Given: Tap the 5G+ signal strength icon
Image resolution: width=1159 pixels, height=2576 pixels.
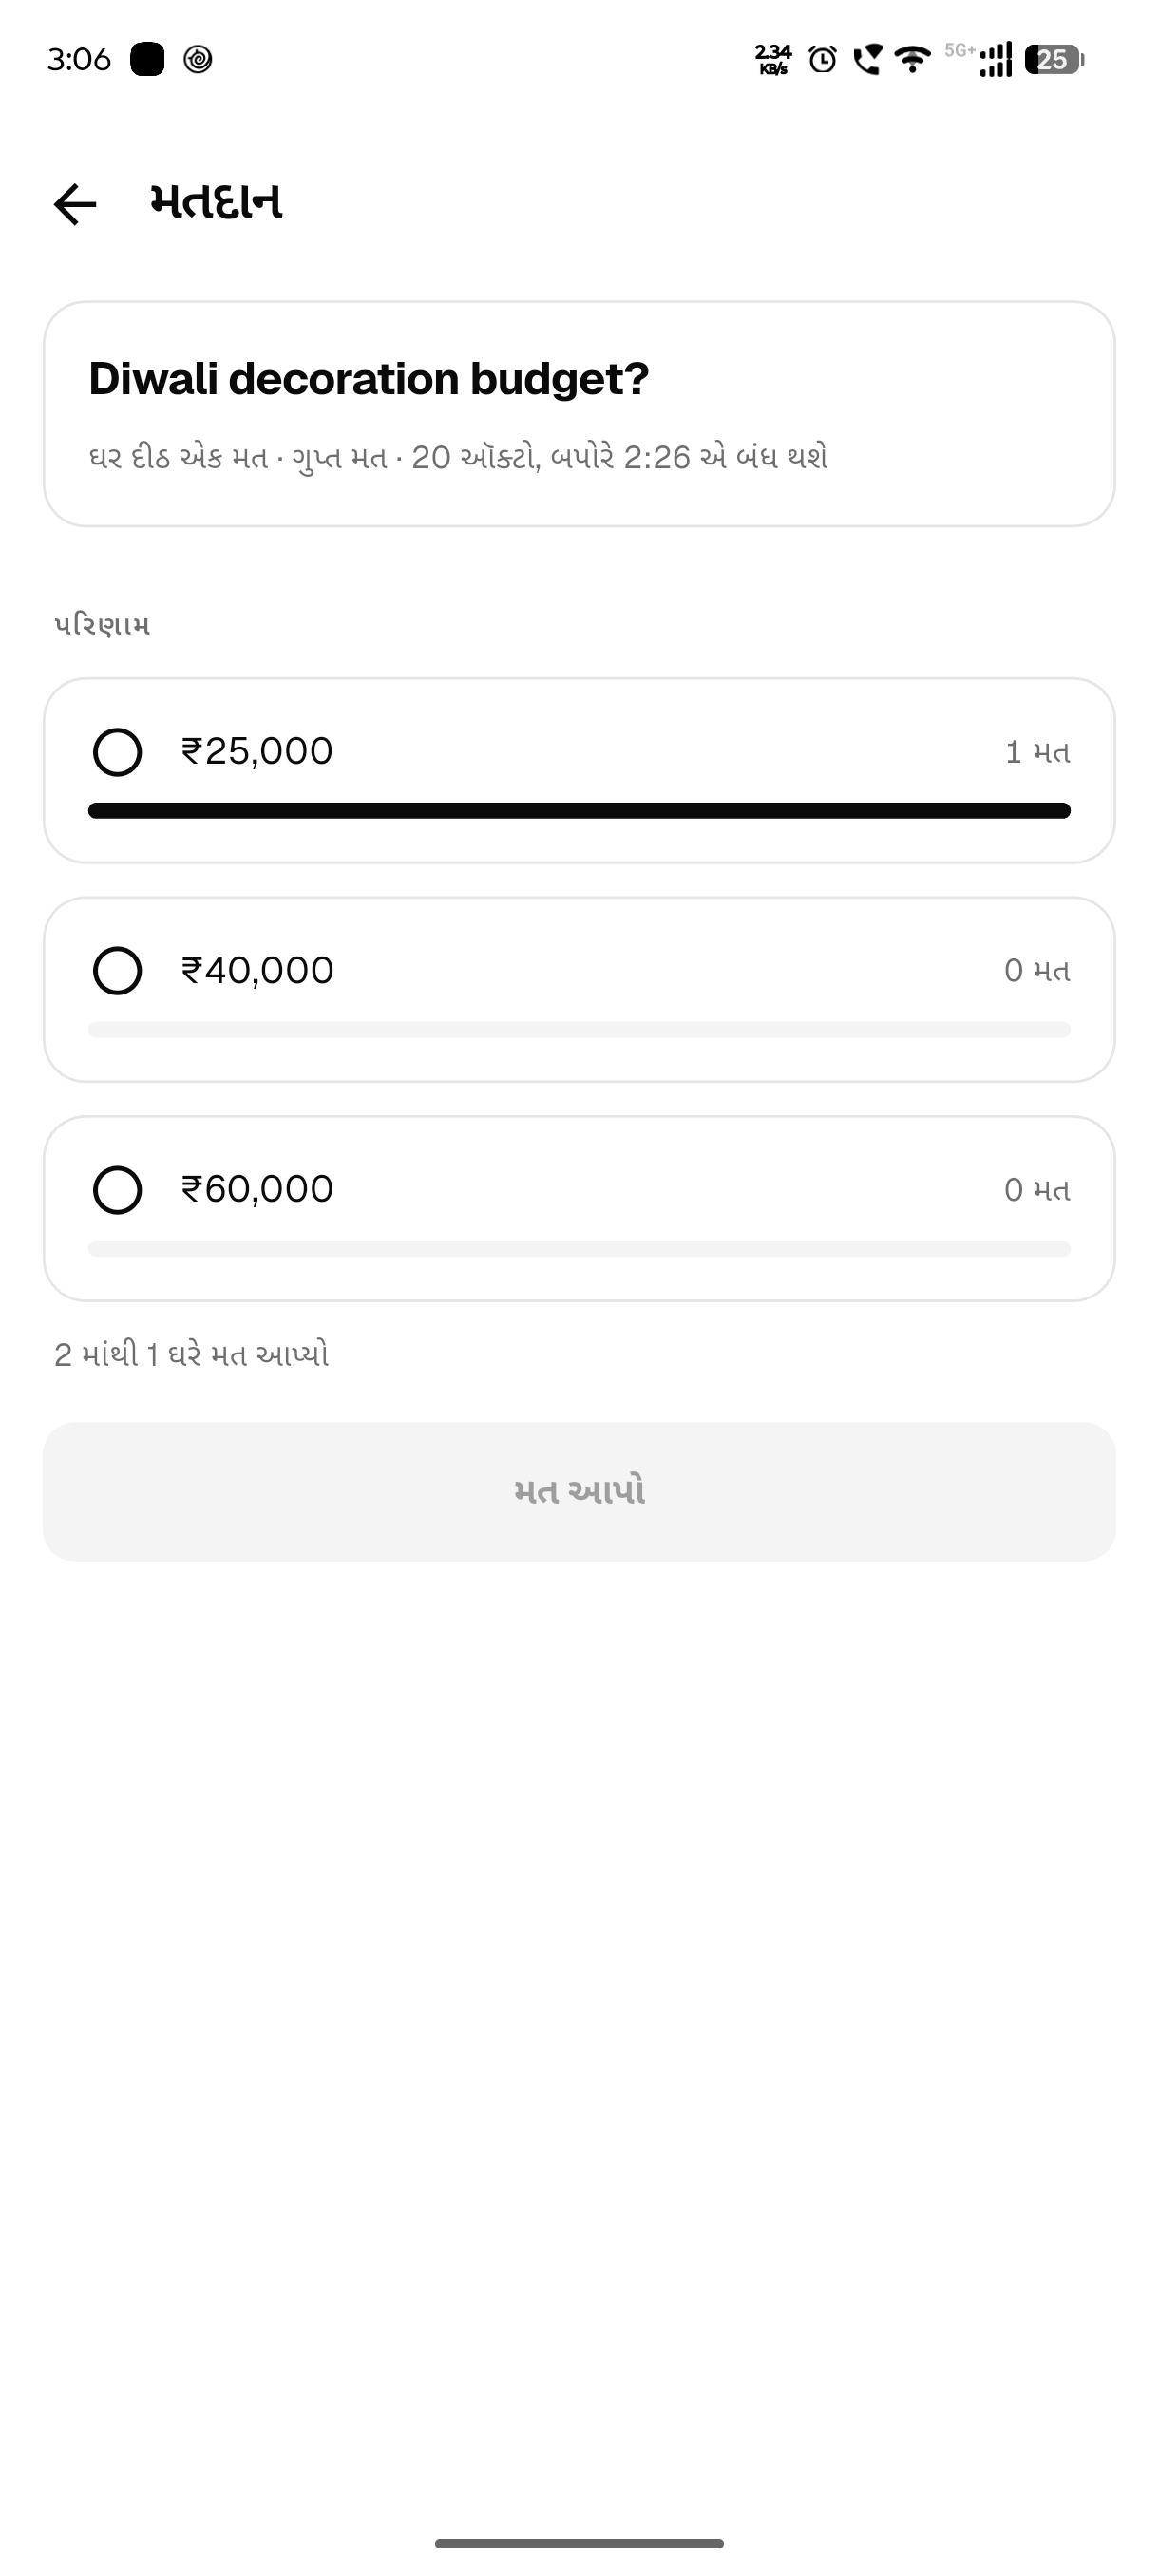Looking at the screenshot, I should click(x=979, y=60).
